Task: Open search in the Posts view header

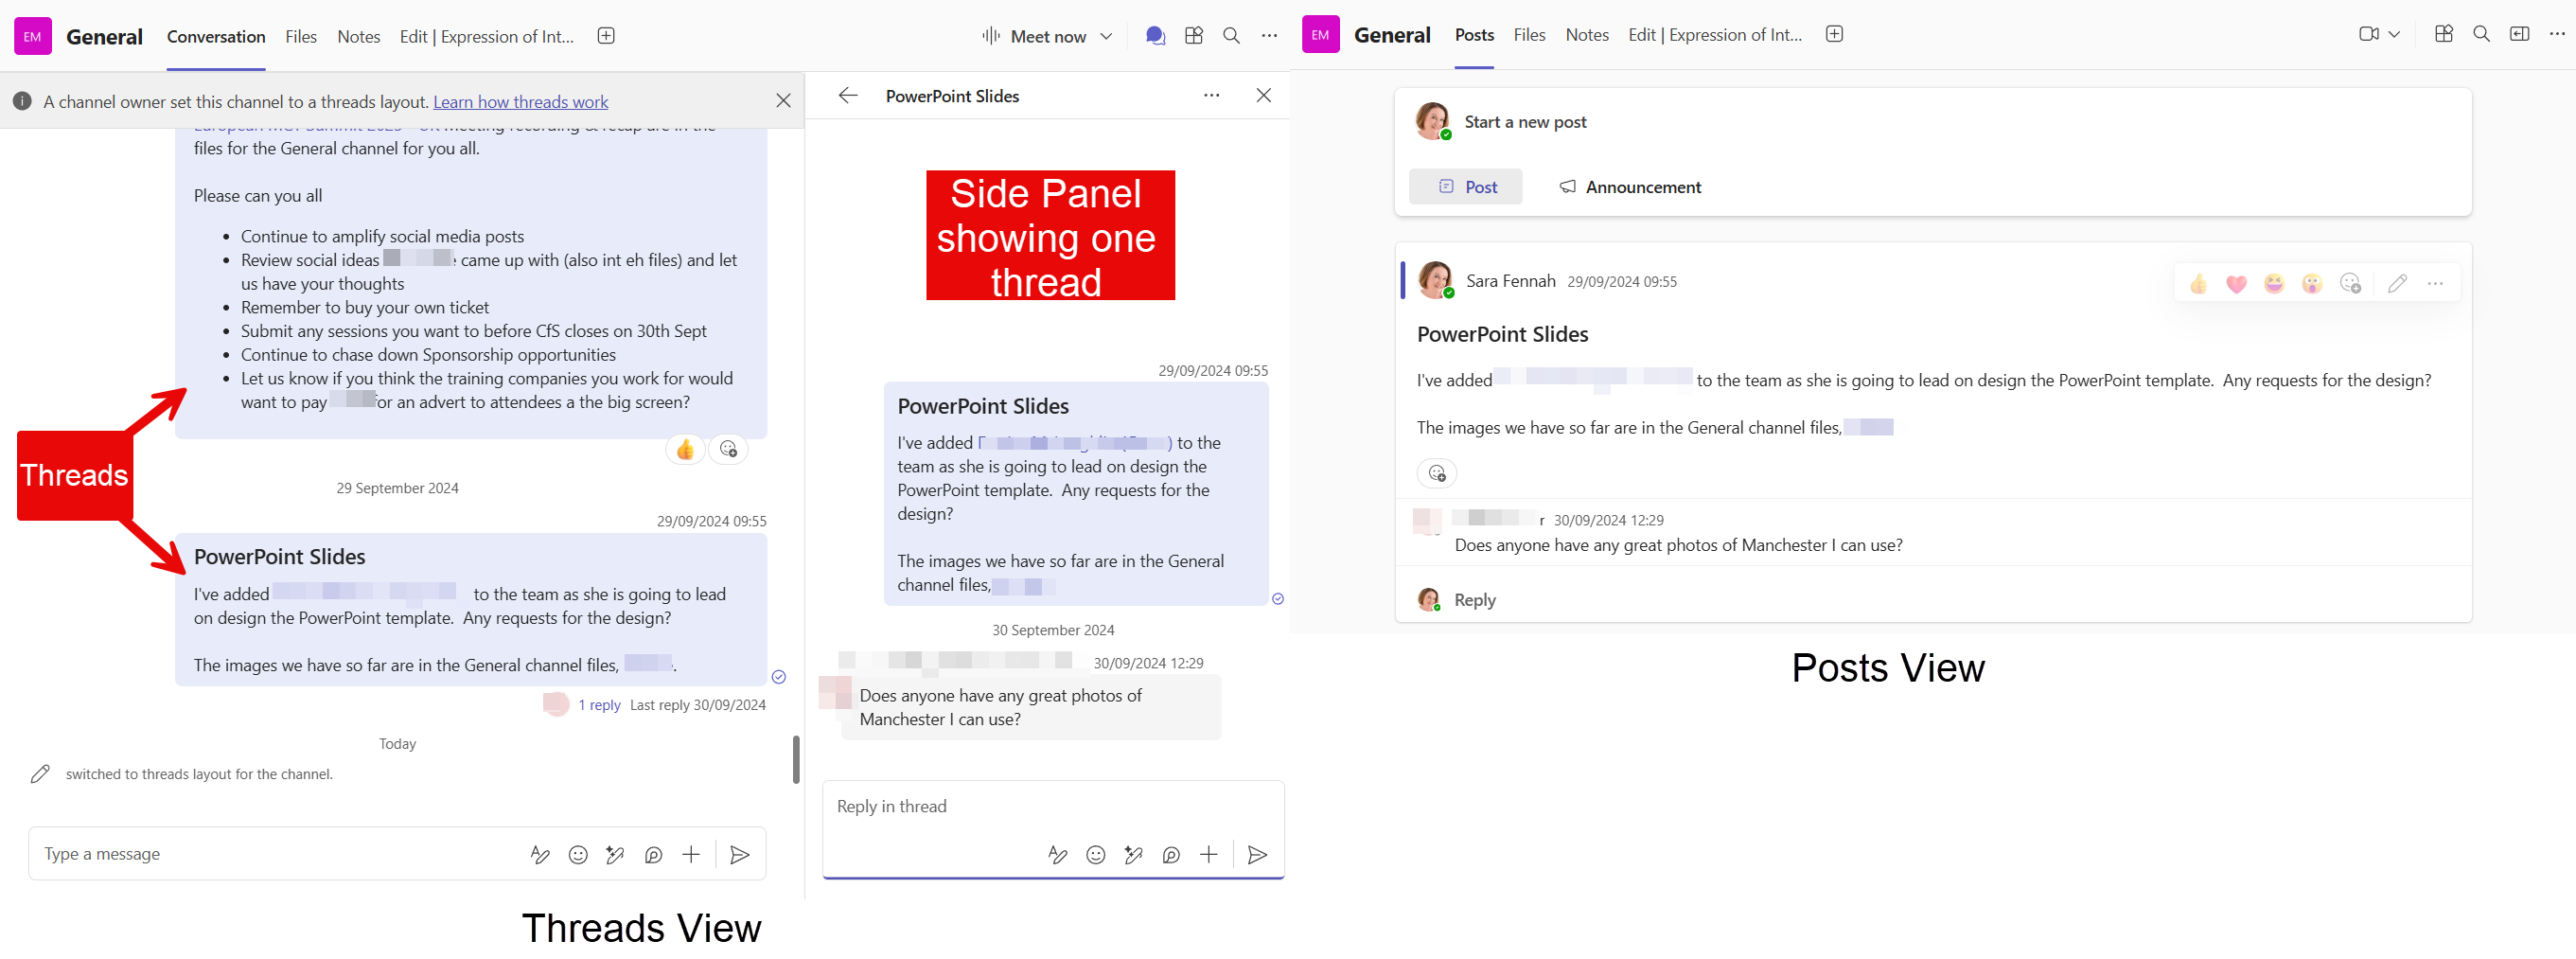Action: [x=2481, y=34]
